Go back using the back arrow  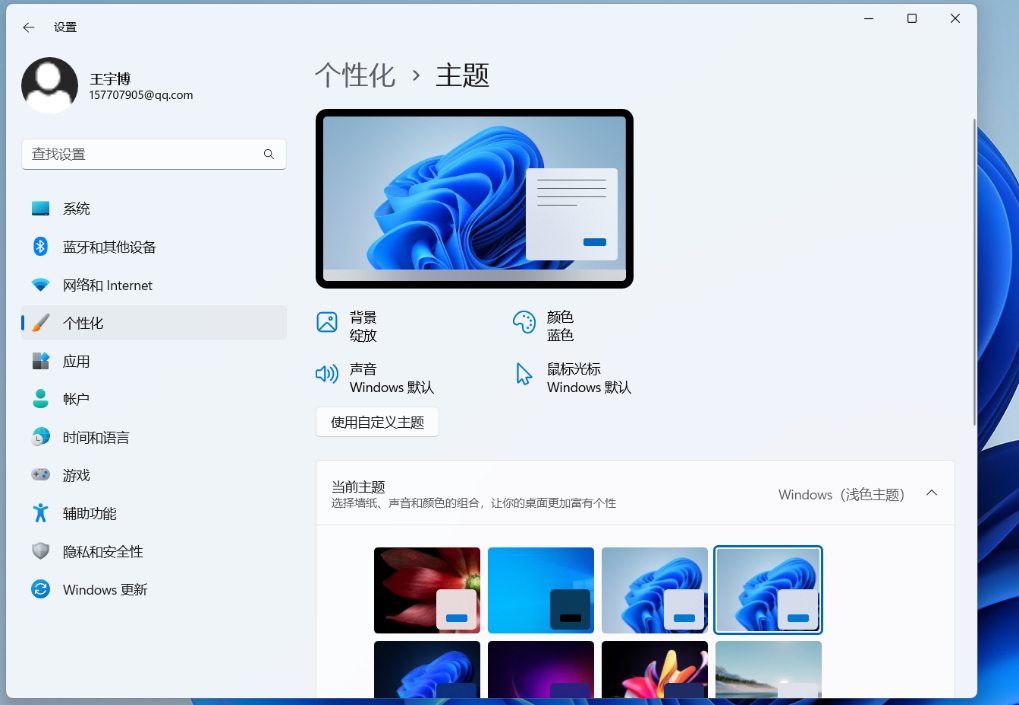pyautogui.click(x=28, y=27)
